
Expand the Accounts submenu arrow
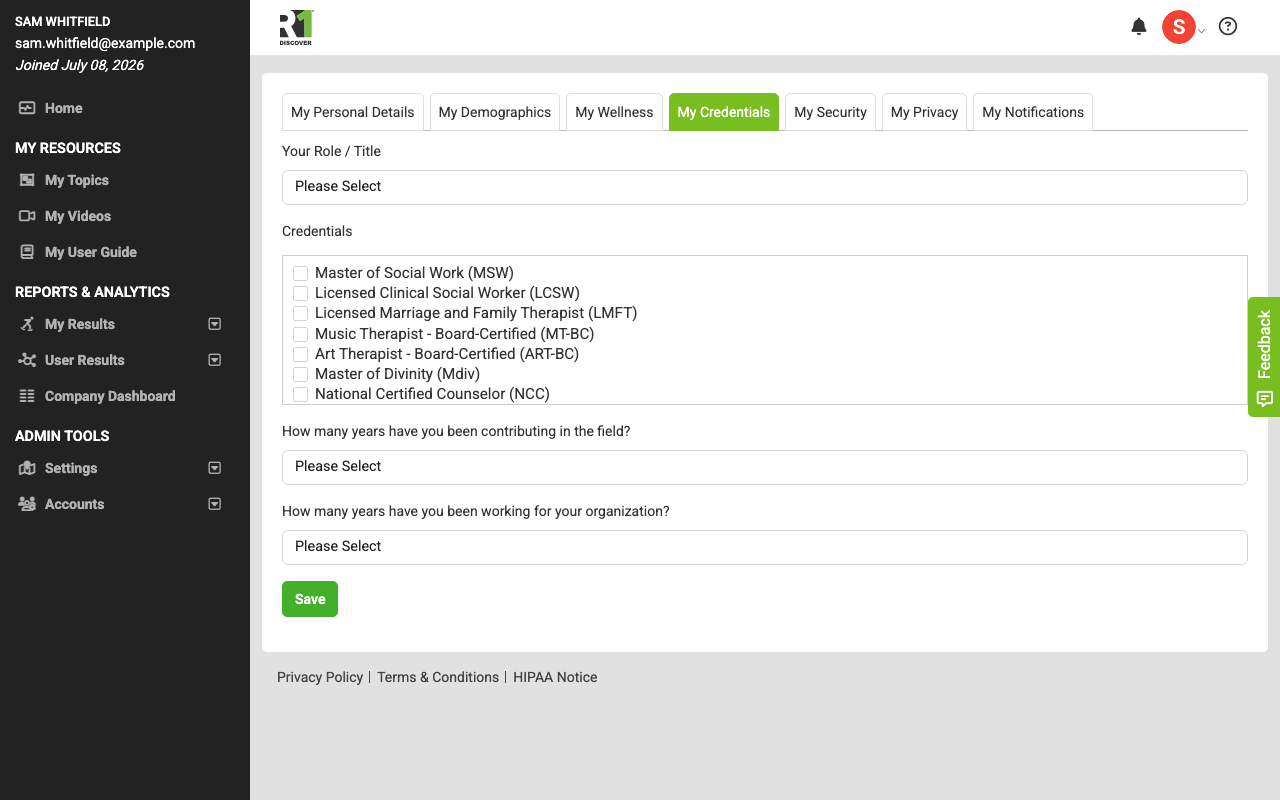tap(214, 504)
